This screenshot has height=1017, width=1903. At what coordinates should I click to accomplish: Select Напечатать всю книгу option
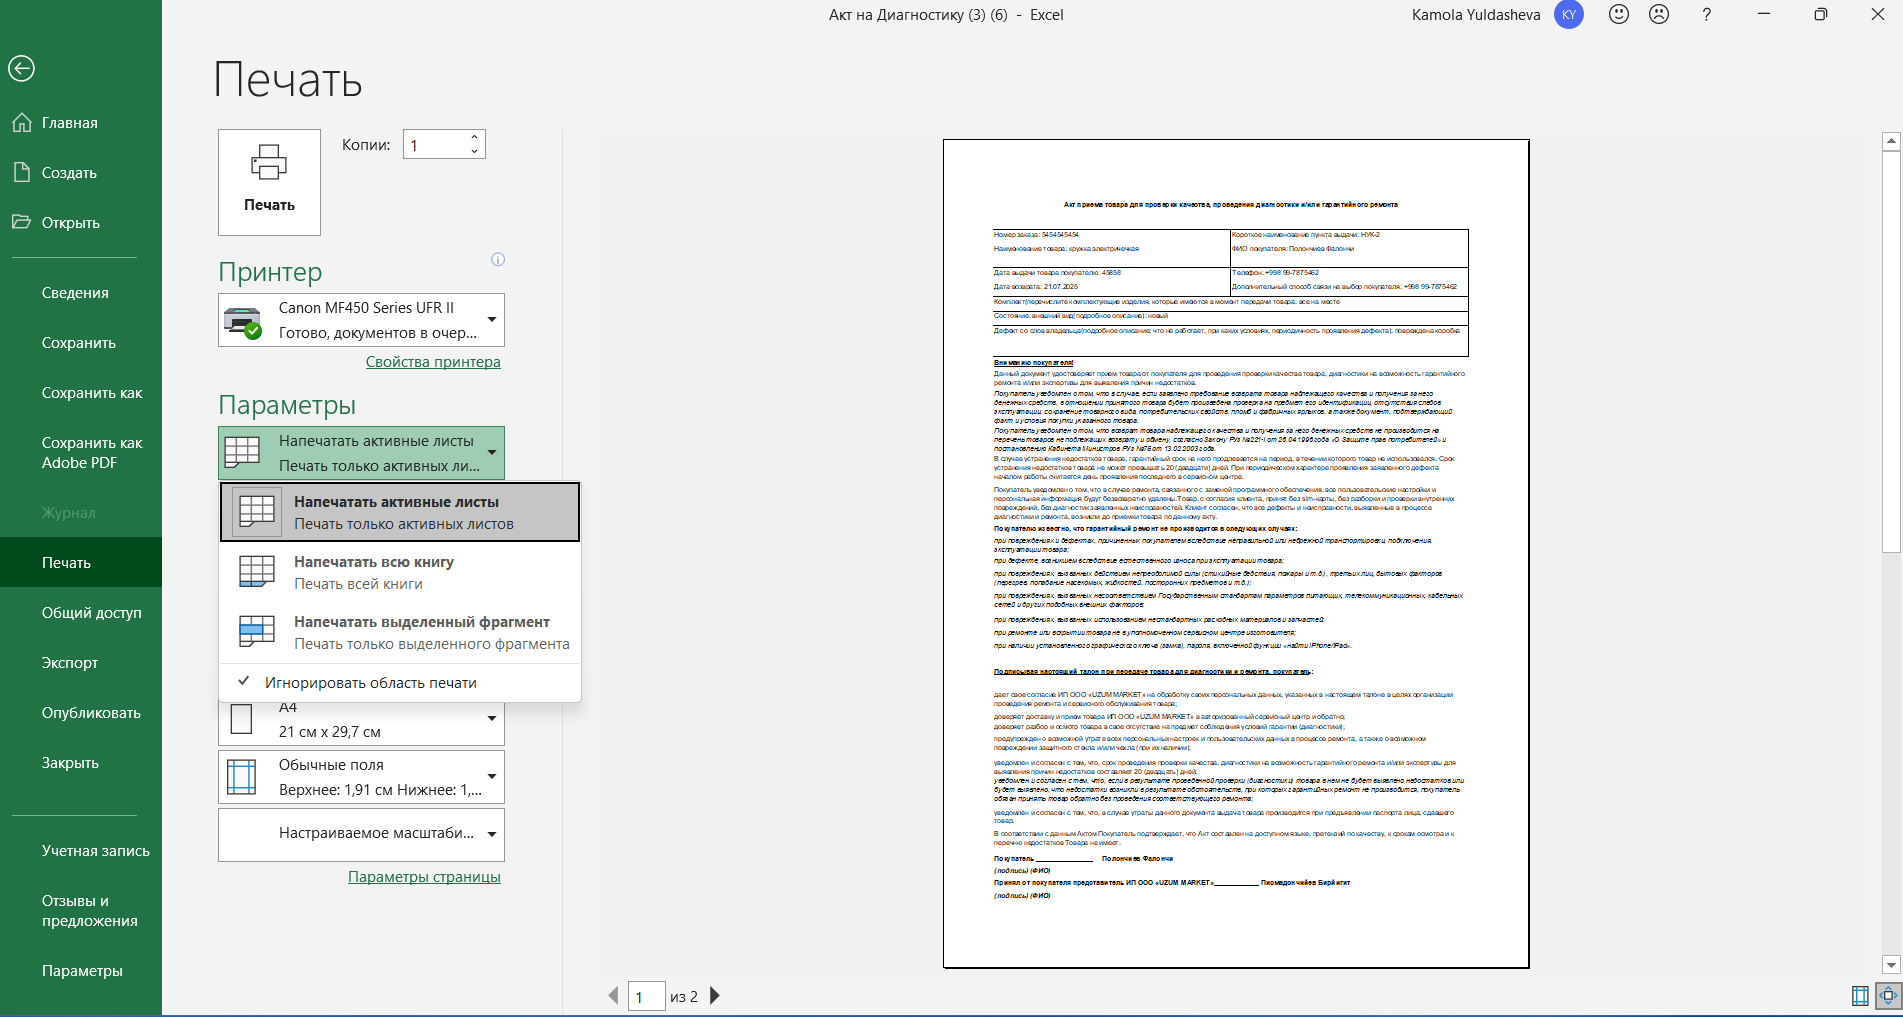click(x=400, y=572)
